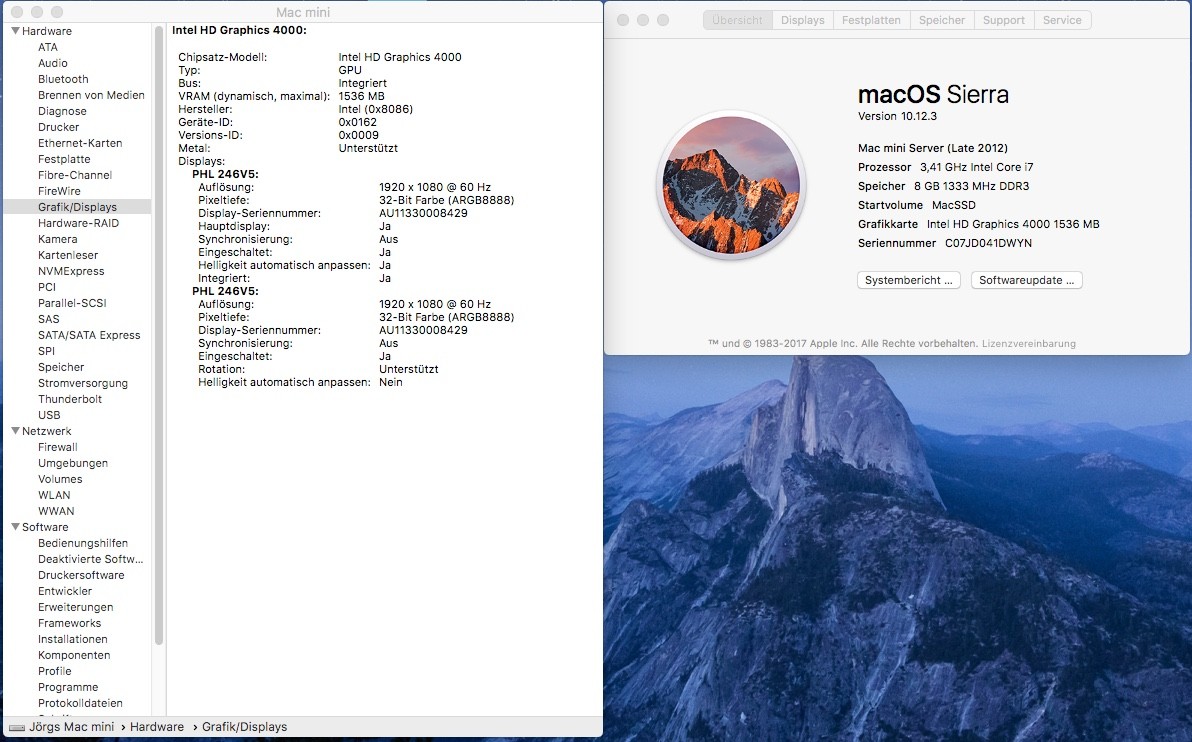Select Grafik/Displays in the sidebar
This screenshot has height=742, width=1192.
78,207
